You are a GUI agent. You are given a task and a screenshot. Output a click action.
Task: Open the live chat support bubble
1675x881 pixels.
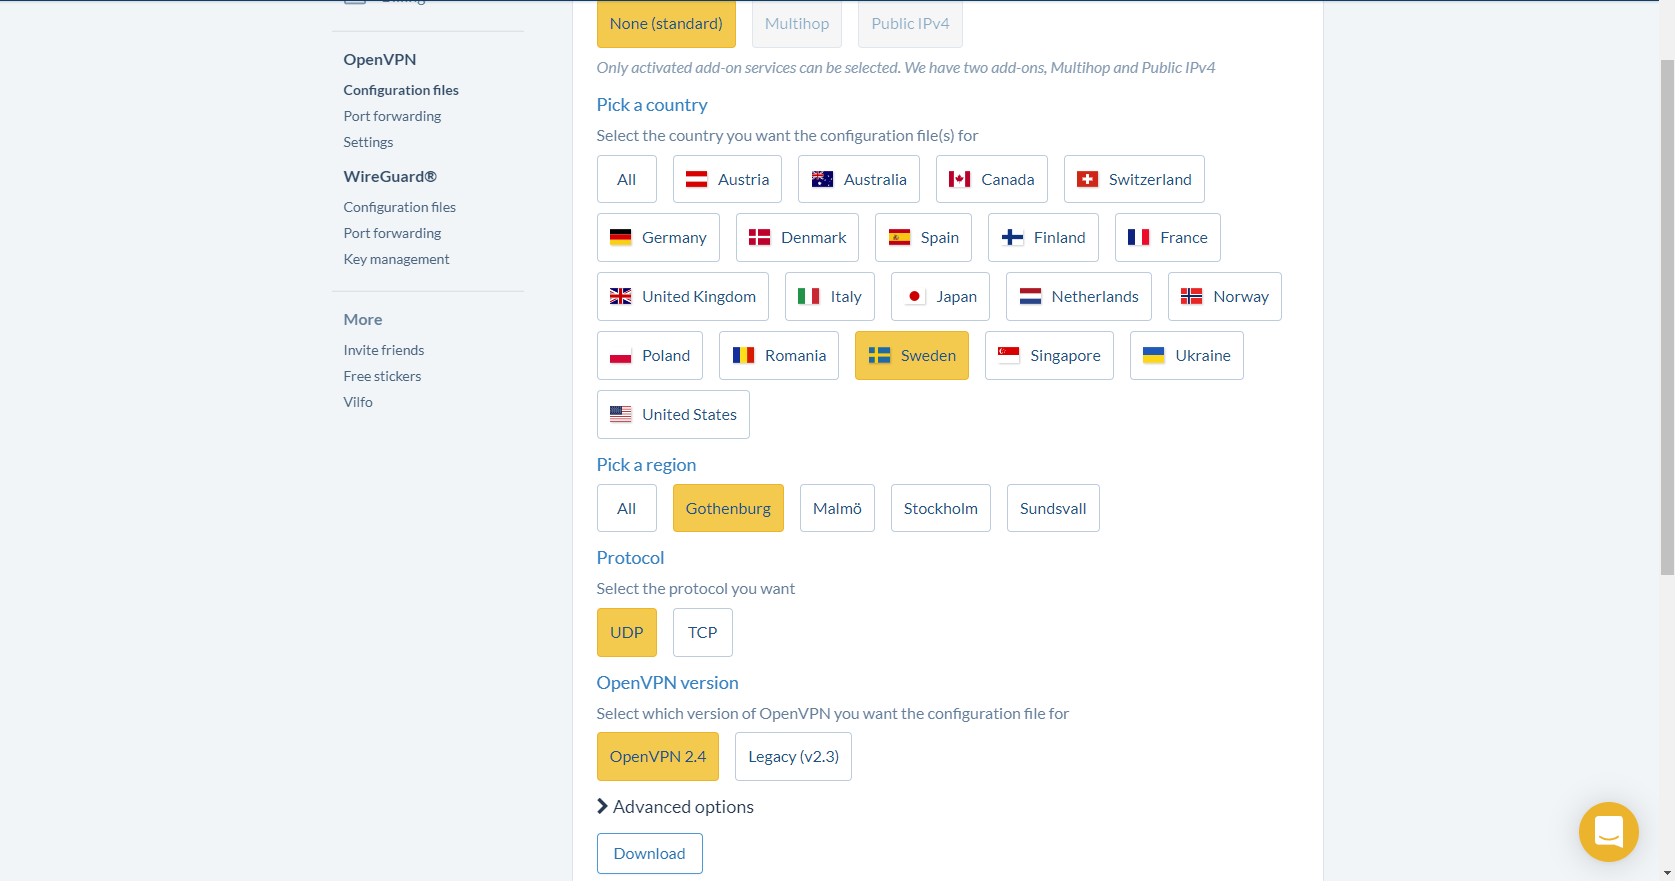tap(1608, 831)
